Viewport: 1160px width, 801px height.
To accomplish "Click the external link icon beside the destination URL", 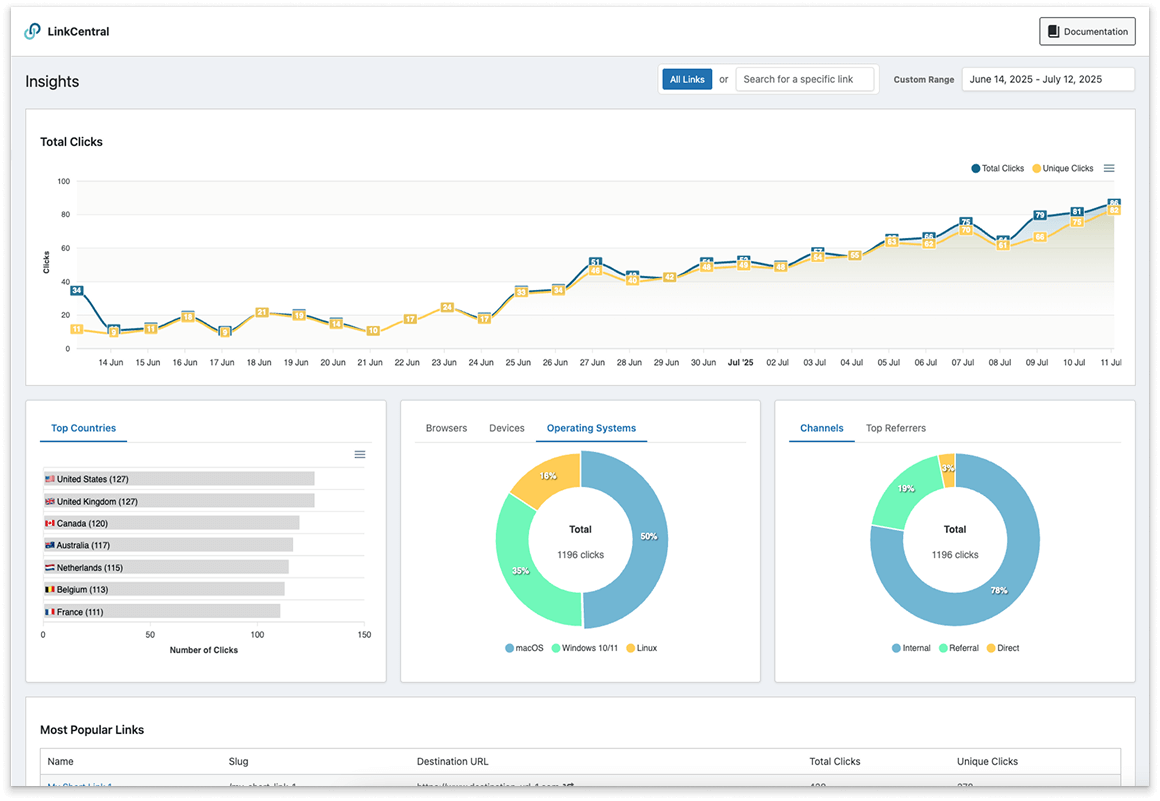I will point(570,787).
